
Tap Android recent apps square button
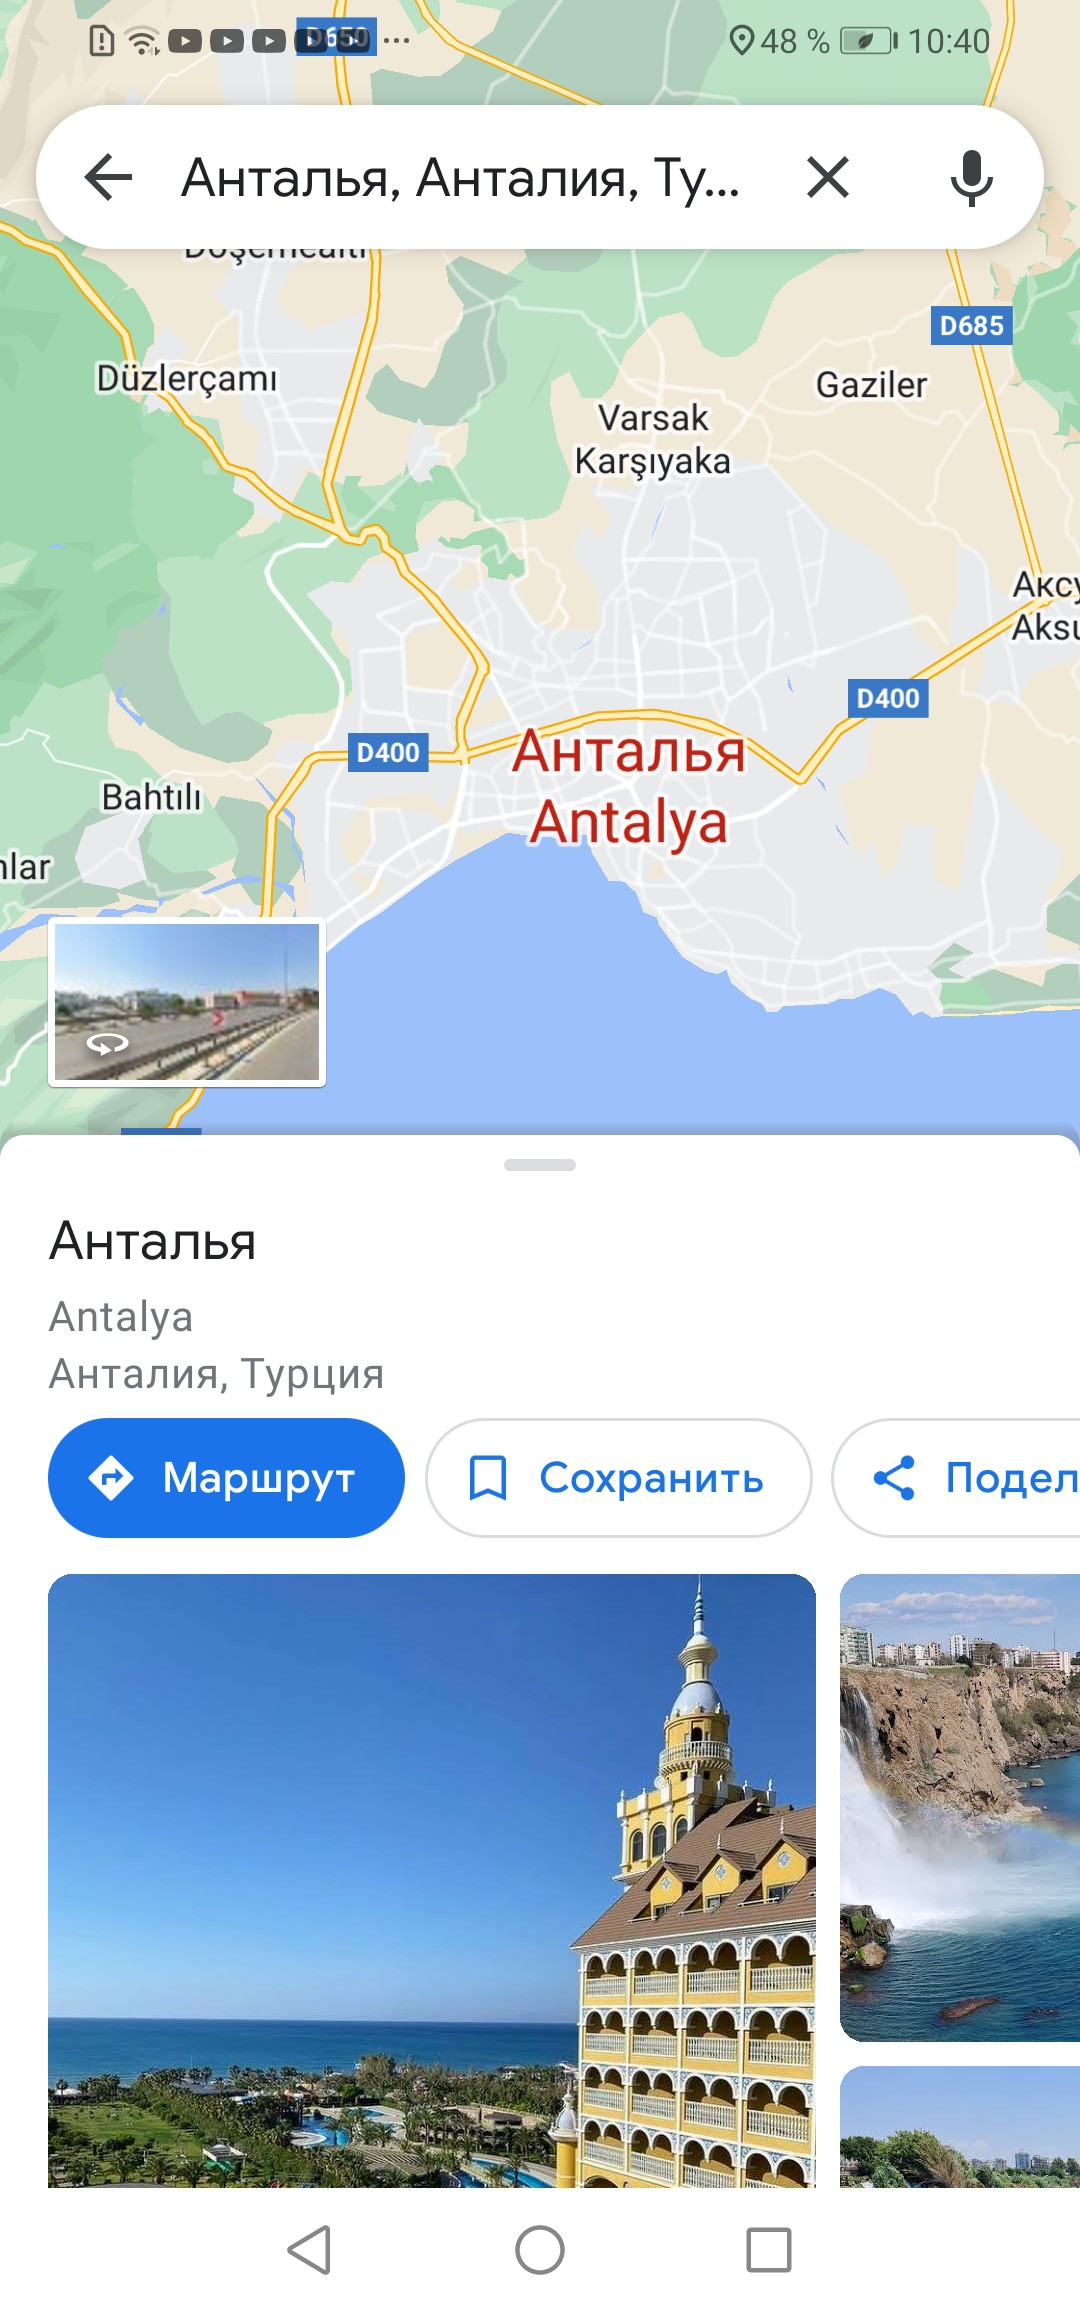[x=769, y=2250]
